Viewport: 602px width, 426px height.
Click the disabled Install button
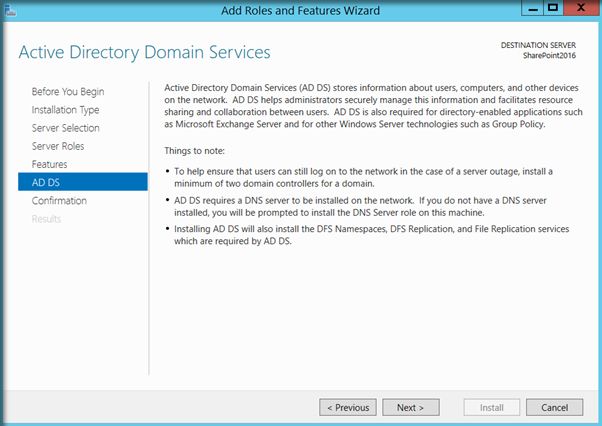492,407
